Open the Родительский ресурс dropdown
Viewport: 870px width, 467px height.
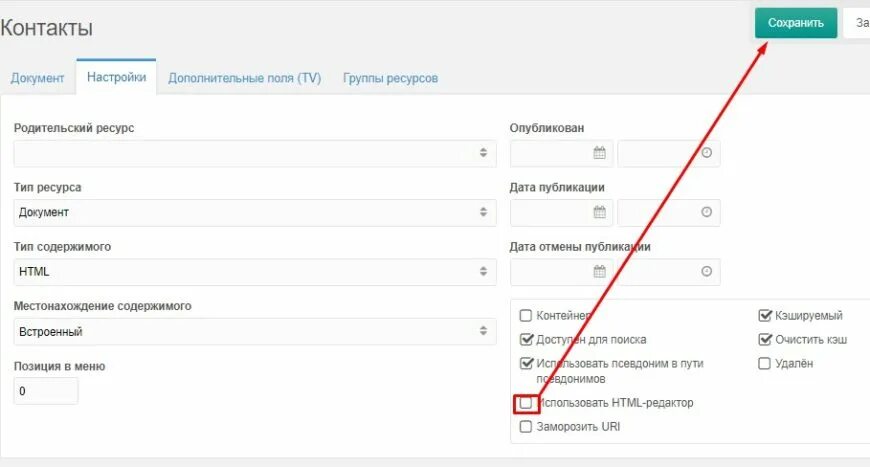(255, 153)
